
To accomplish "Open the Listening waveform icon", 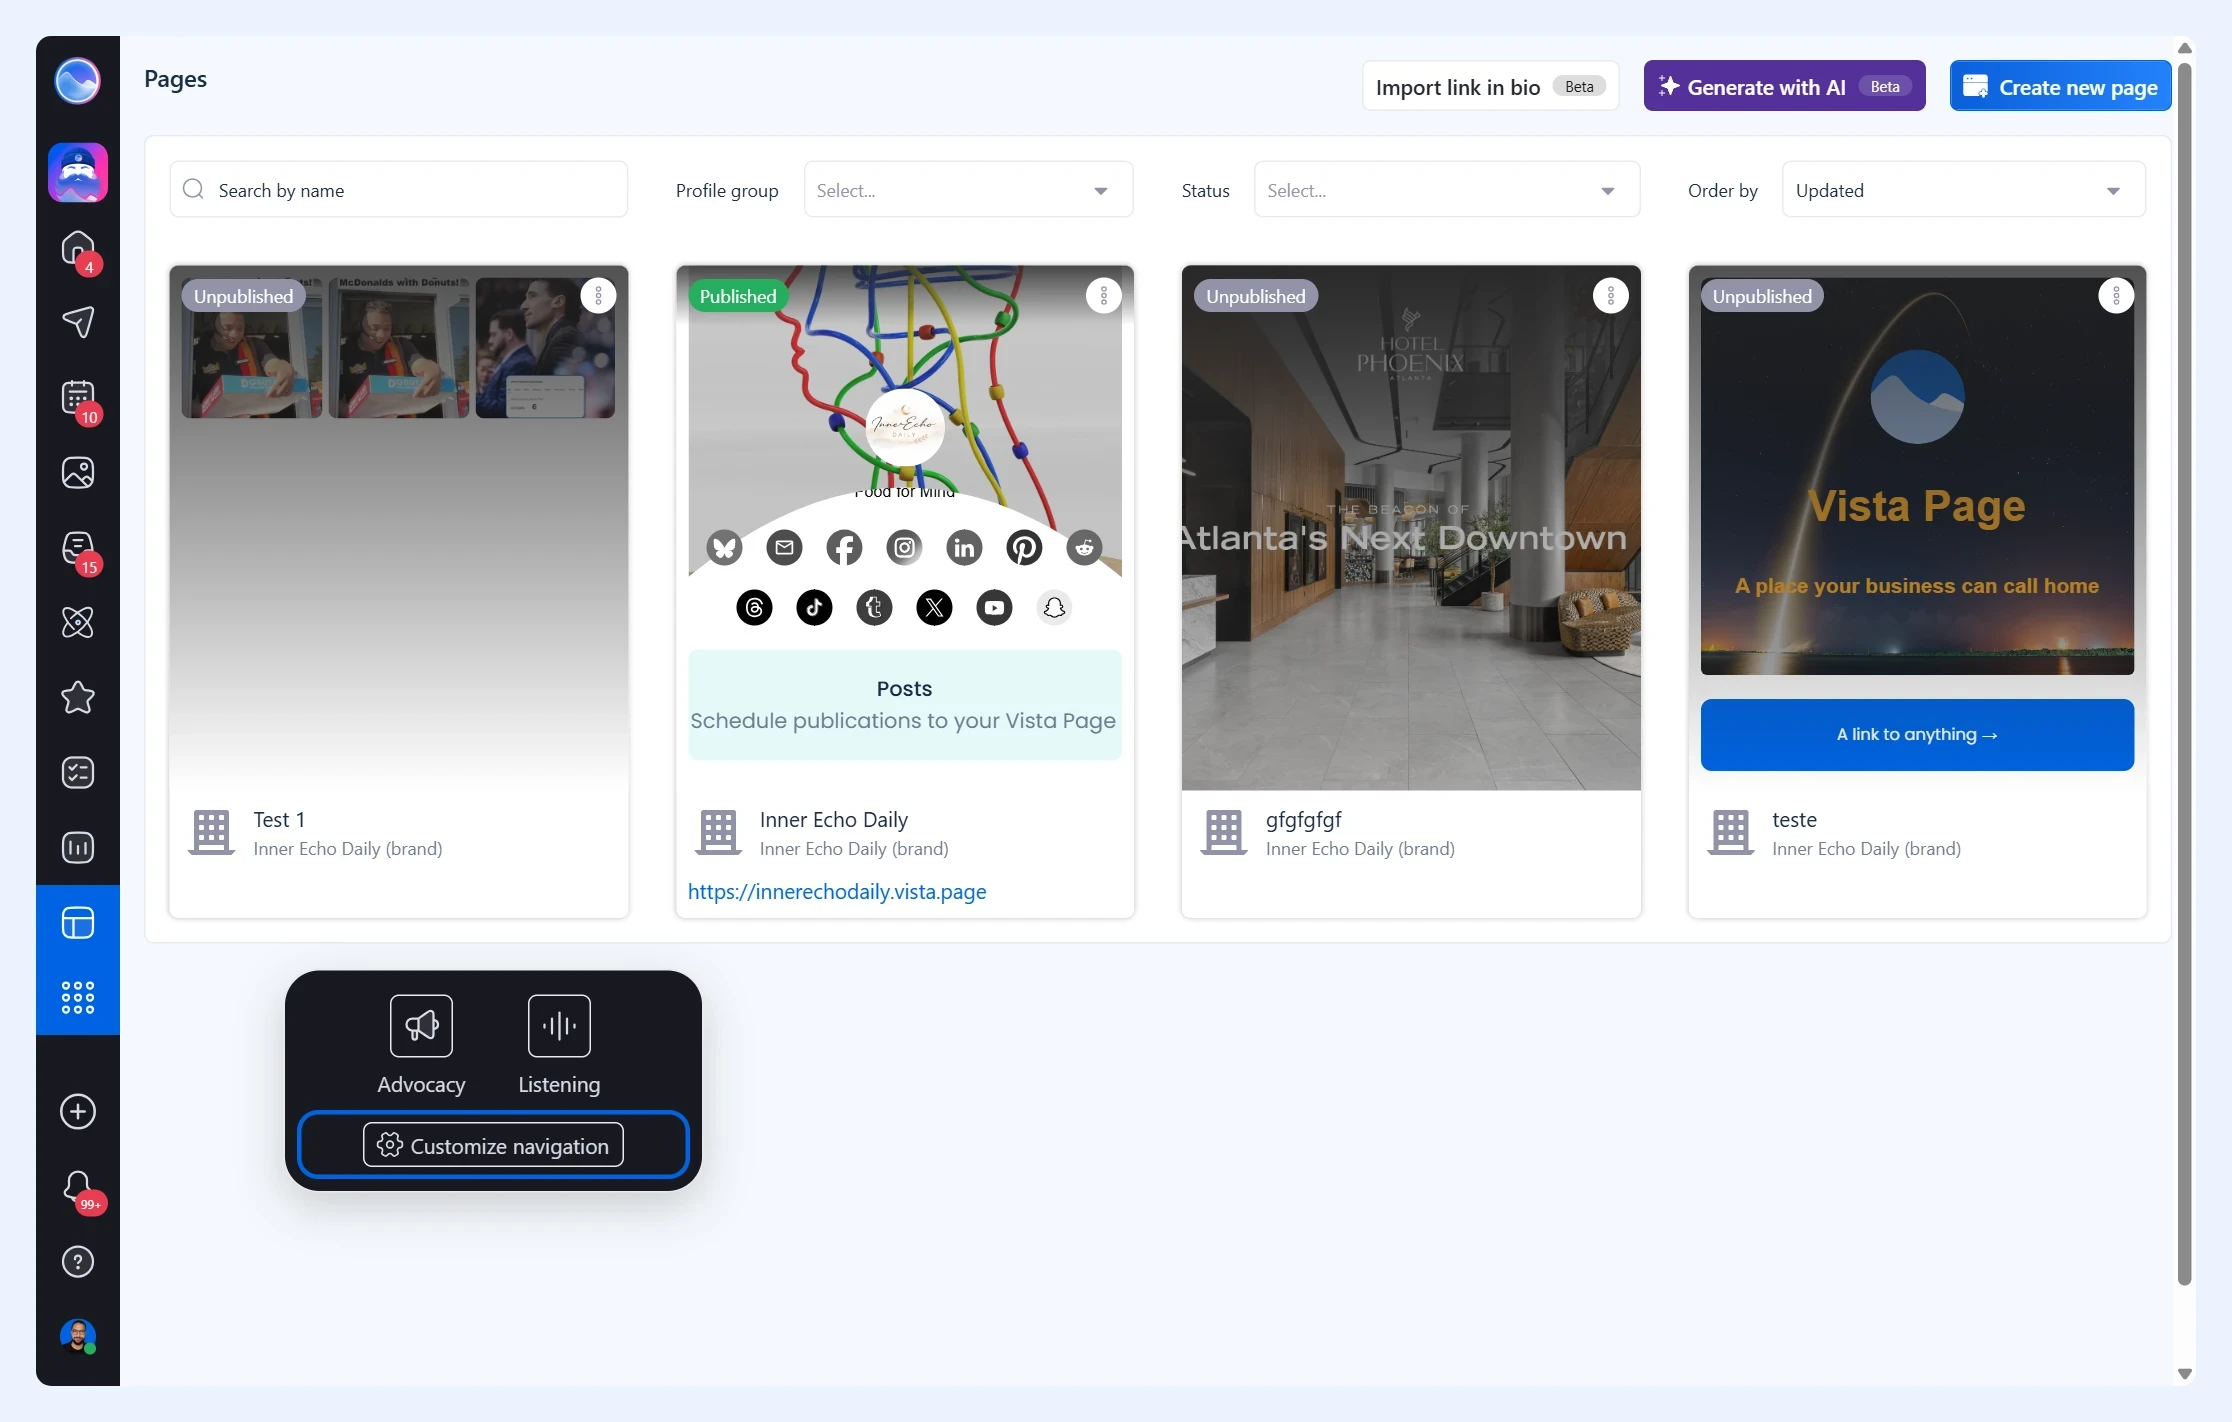I will pos(559,1026).
